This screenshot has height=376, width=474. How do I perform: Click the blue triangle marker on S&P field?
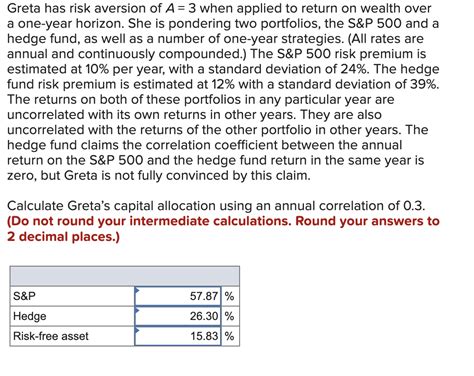click(137, 290)
